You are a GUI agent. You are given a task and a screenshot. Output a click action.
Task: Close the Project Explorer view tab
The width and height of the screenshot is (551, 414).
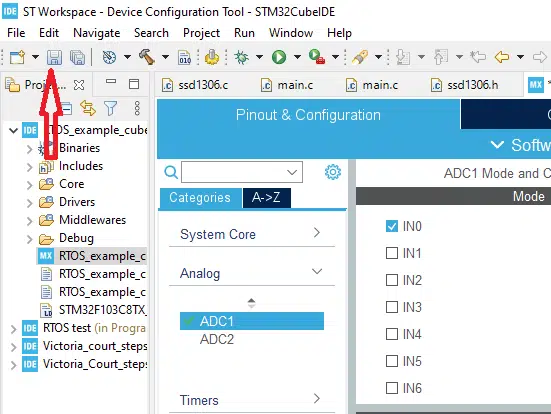(79, 85)
